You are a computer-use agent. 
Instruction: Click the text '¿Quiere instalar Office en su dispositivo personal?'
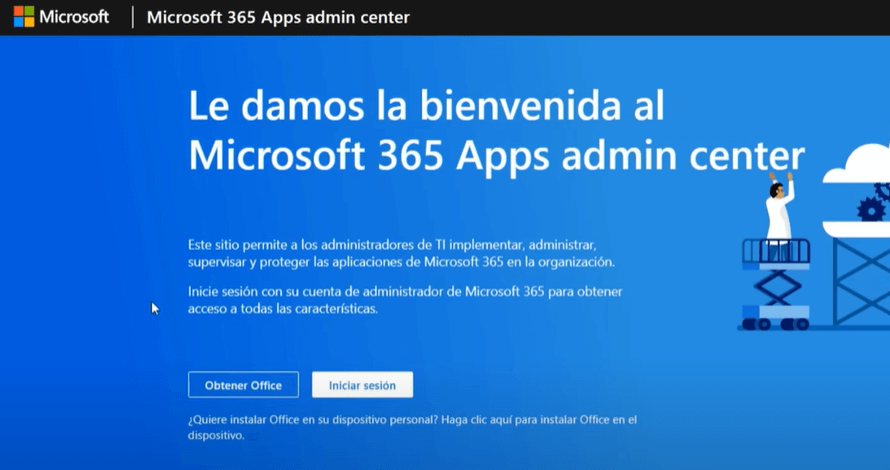pos(313,420)
